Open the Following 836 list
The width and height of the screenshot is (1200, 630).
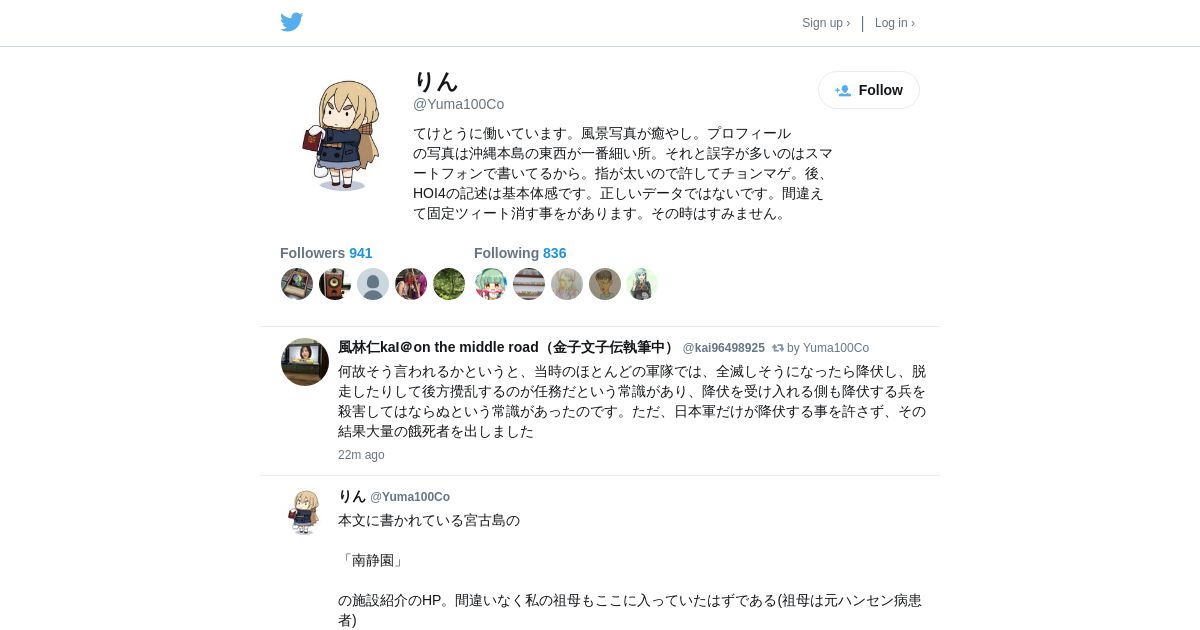pos(520,253)
